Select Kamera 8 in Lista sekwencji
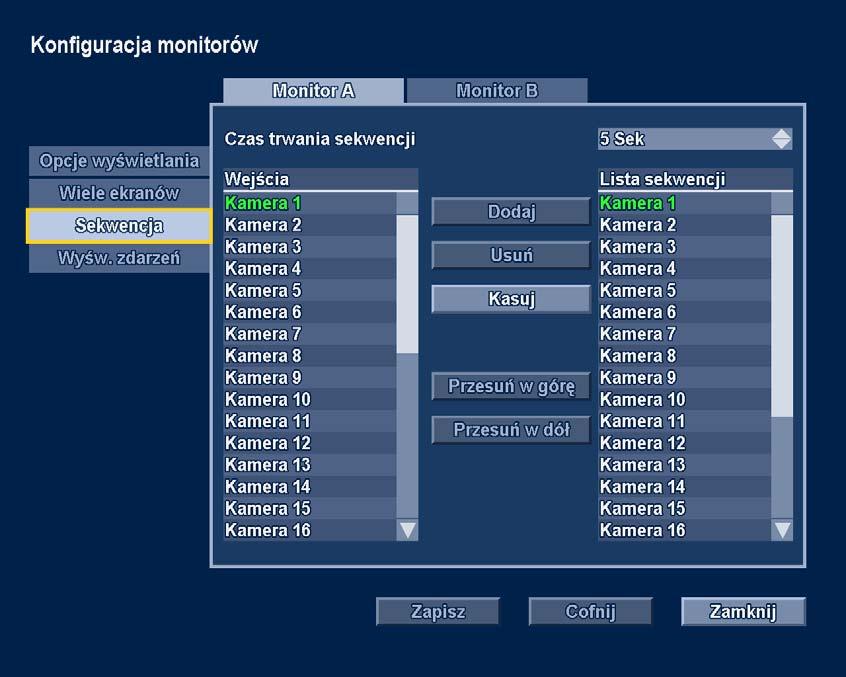 pyautogui.click(x=685, y=356)
